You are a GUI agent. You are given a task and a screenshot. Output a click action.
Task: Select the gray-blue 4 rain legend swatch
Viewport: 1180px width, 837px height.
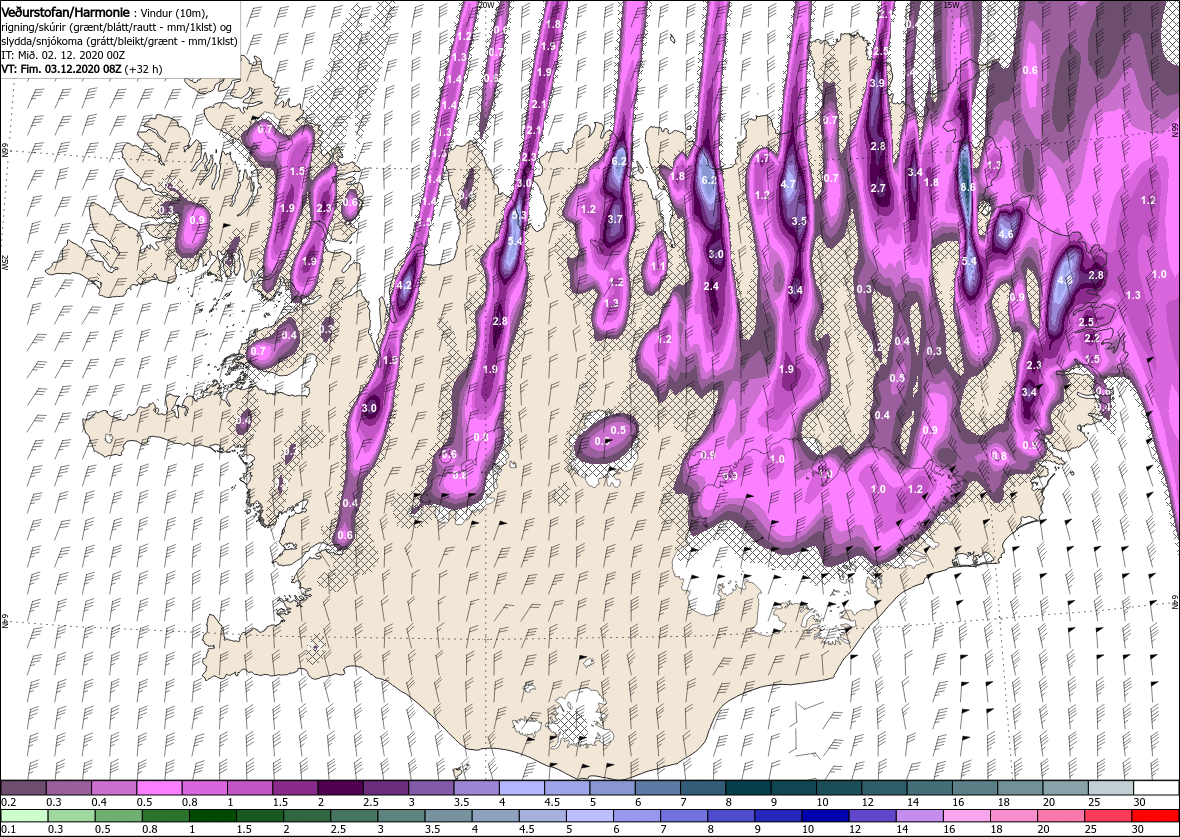click(x=495, y=816)
